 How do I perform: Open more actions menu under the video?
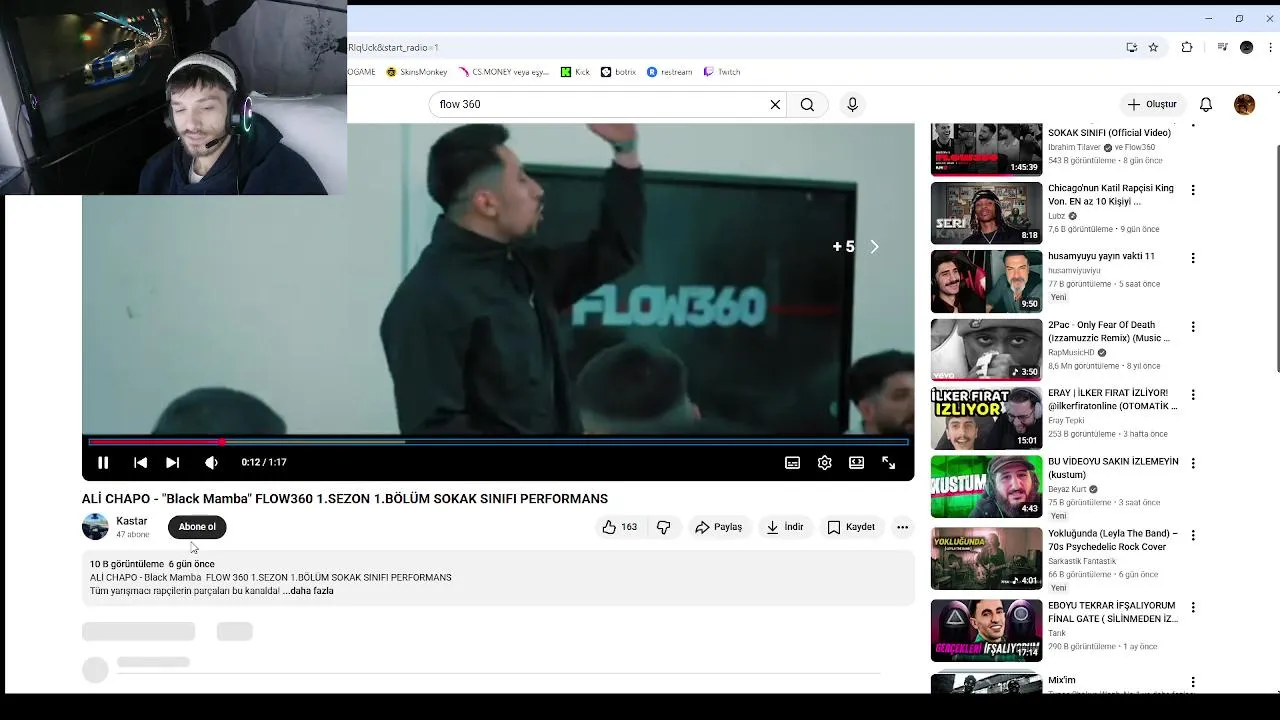902,527
